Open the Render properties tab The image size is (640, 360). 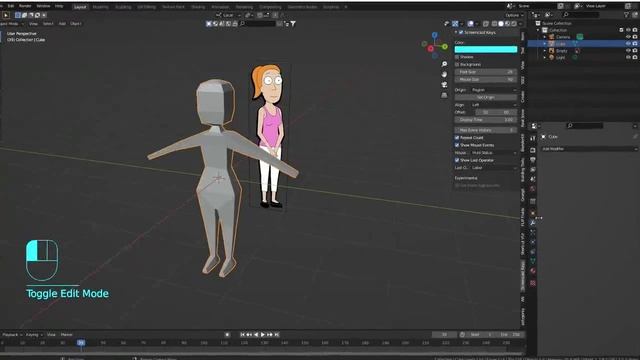point(533,151)
